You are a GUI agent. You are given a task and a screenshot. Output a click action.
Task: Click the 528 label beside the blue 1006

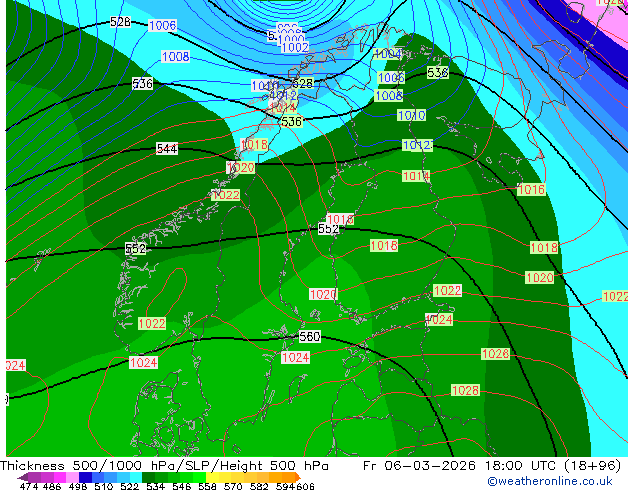[120, 22]
